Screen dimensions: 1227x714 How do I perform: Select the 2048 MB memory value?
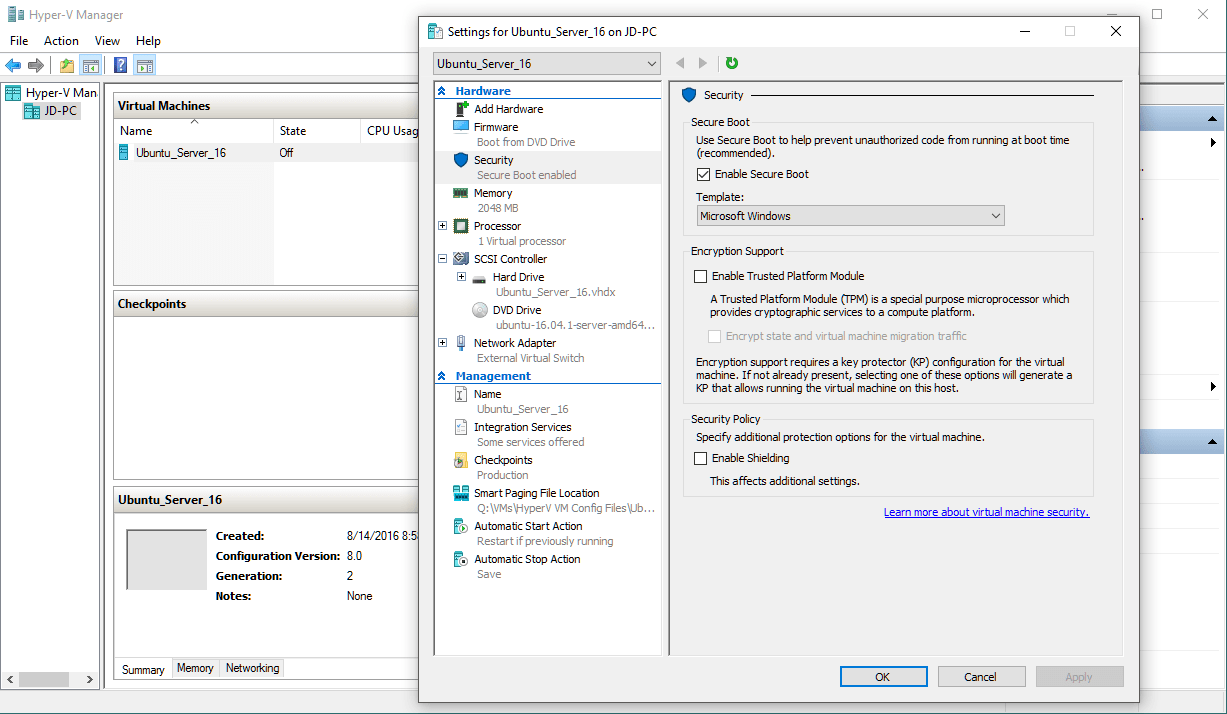click(497, 208)
